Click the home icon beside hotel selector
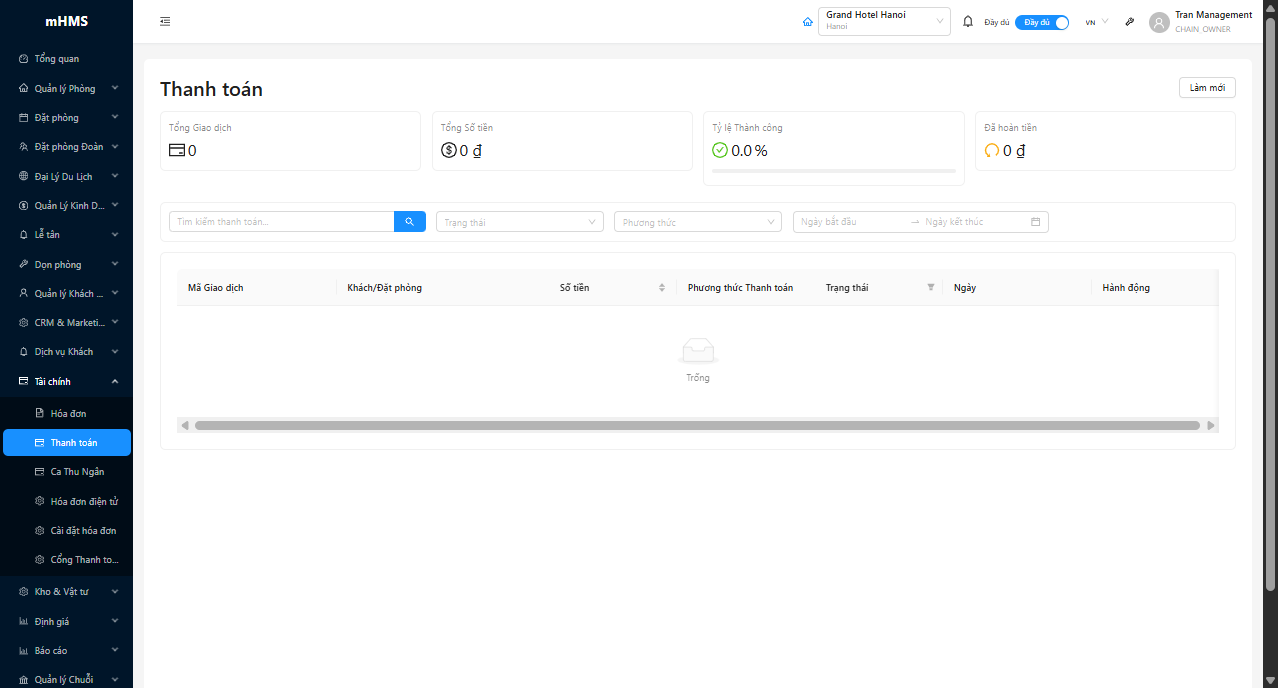Screen dimensions: 1278x688 tap(807, 22)
